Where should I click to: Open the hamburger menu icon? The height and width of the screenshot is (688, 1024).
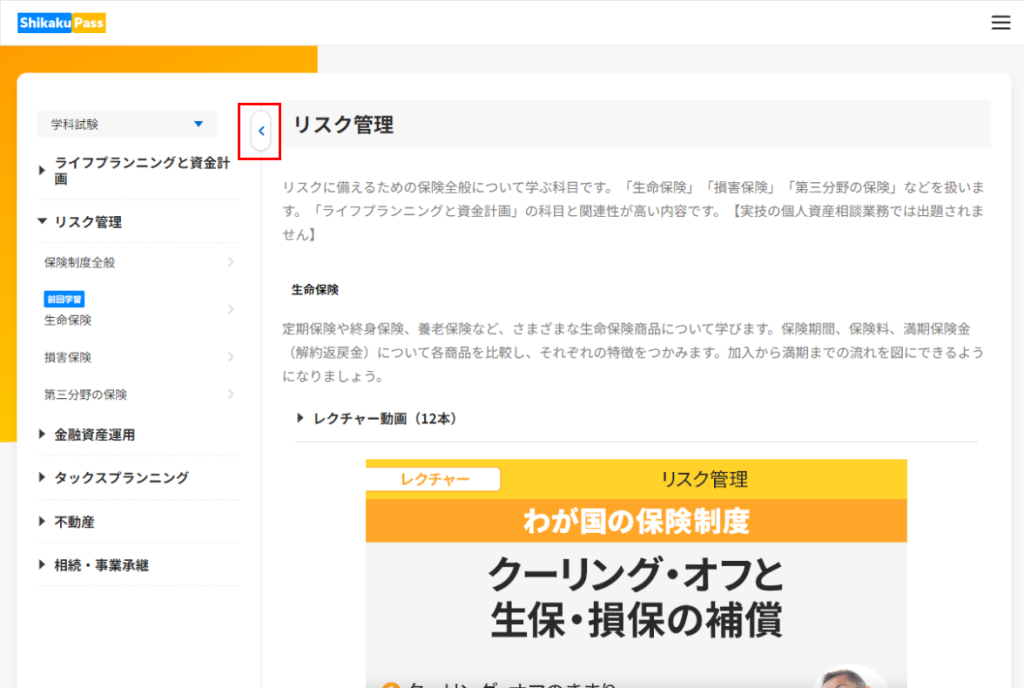coord(1000,23)
